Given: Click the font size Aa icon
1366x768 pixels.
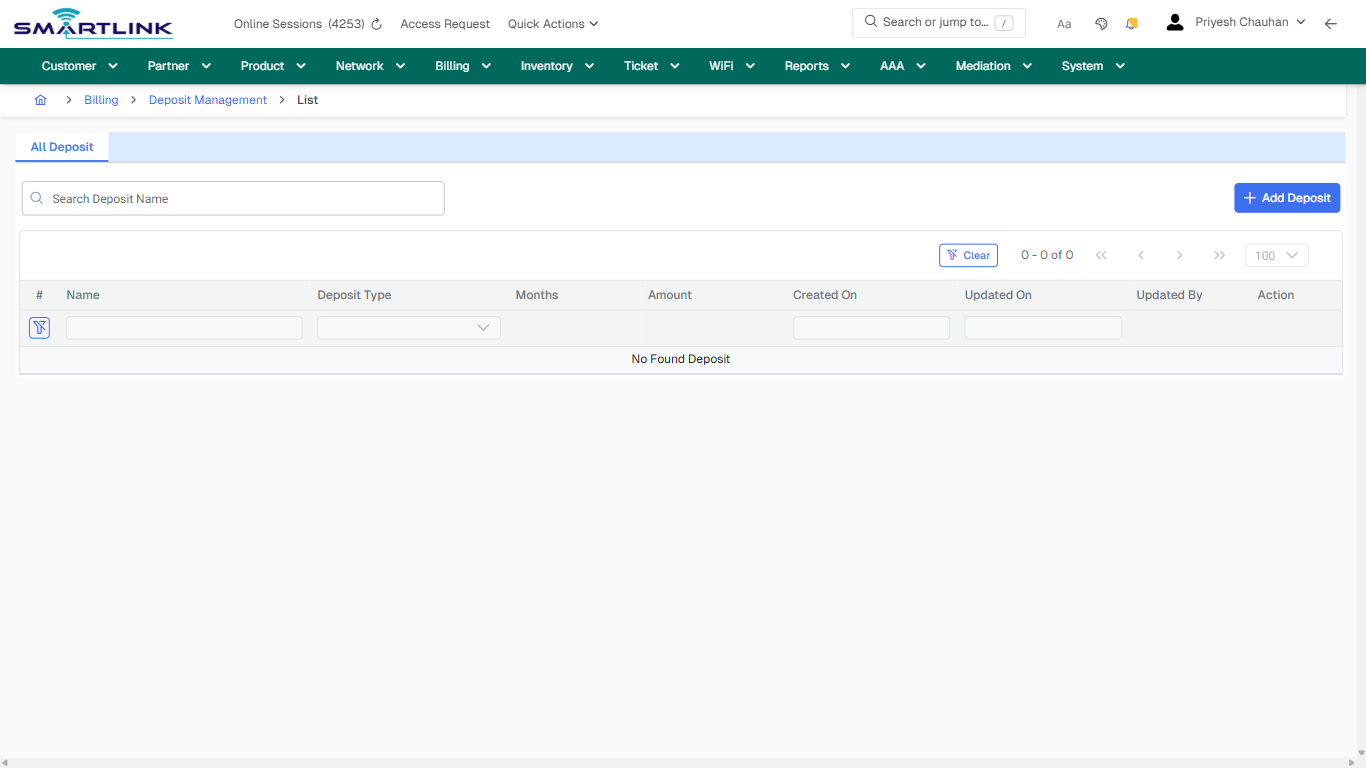Looking at the screenshot, I should 1064,23.
